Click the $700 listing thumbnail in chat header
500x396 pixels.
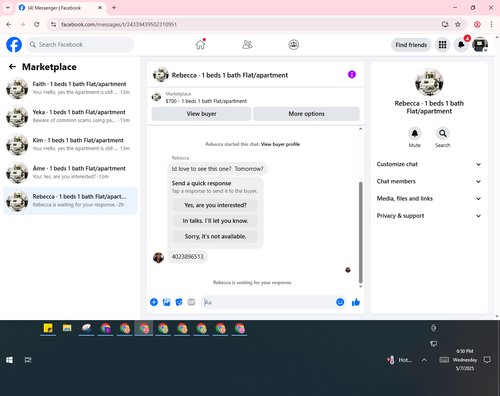pyautogui.click(x=156, y=97)
